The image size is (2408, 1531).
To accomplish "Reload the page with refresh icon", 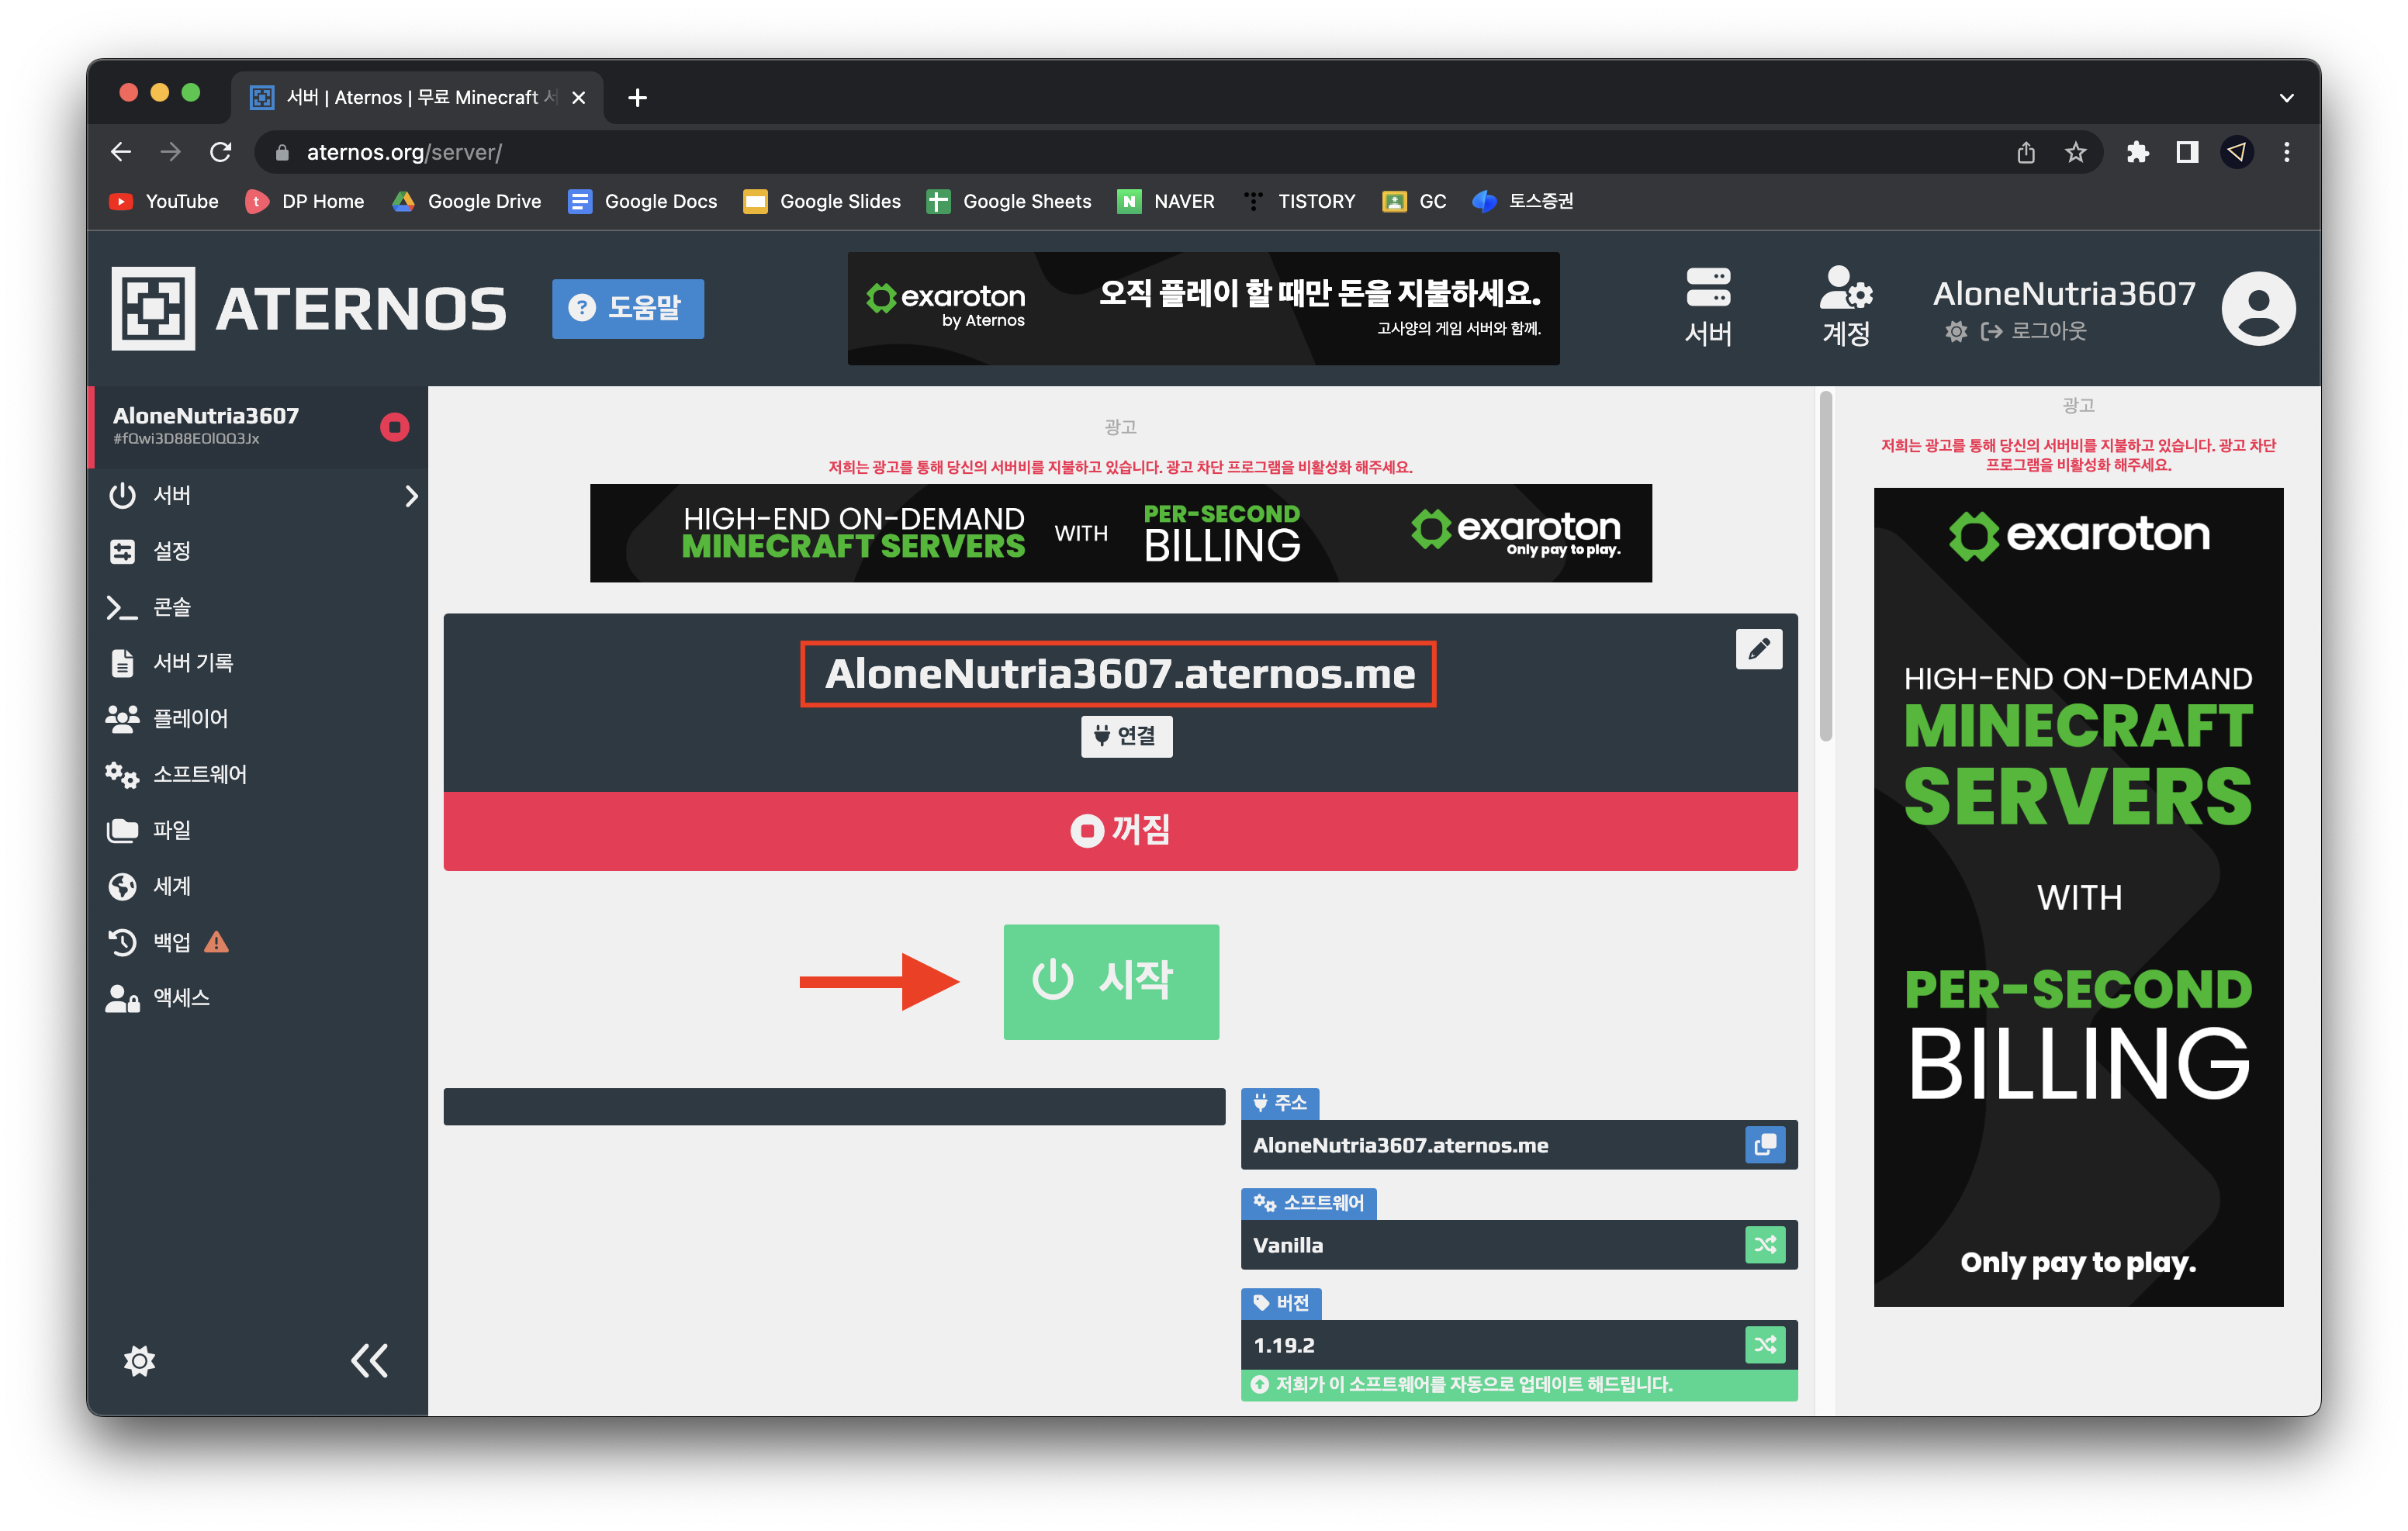I will coord(221,152).
